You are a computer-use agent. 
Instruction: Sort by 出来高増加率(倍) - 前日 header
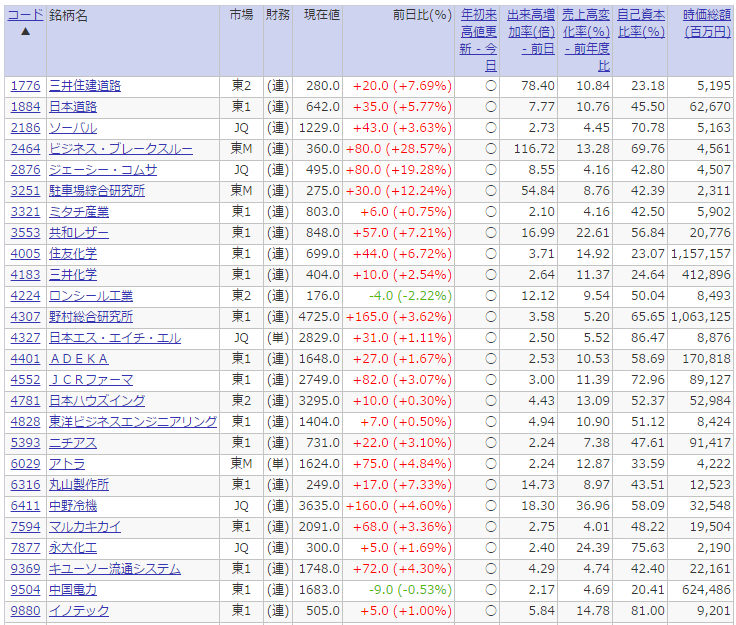531,32
